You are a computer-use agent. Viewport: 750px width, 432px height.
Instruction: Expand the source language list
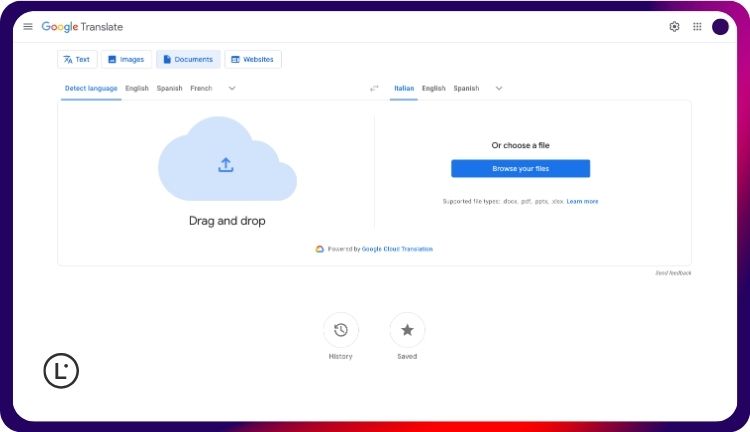point(232,88)
